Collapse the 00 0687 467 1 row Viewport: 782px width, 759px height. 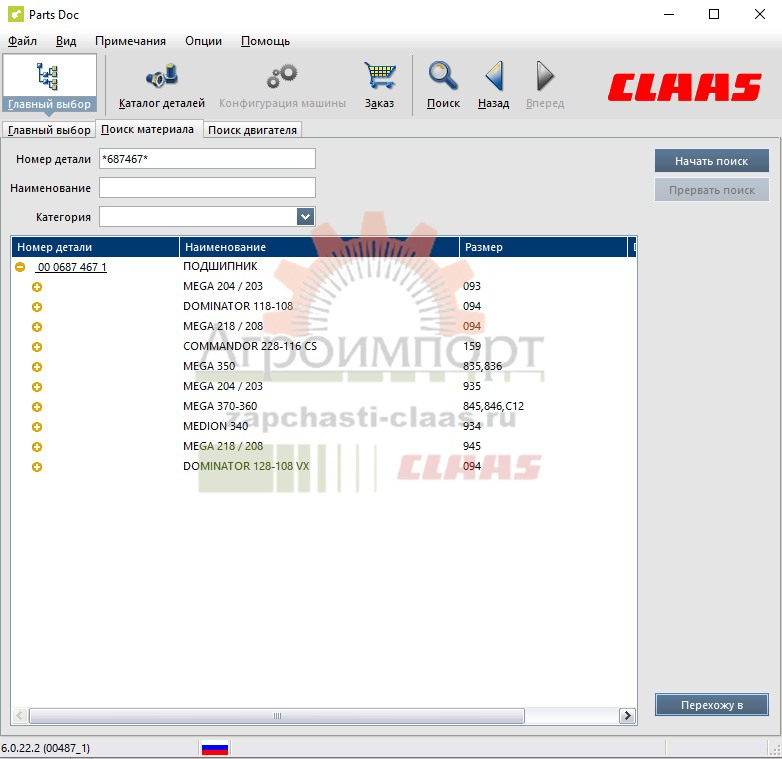click(20, 267)
